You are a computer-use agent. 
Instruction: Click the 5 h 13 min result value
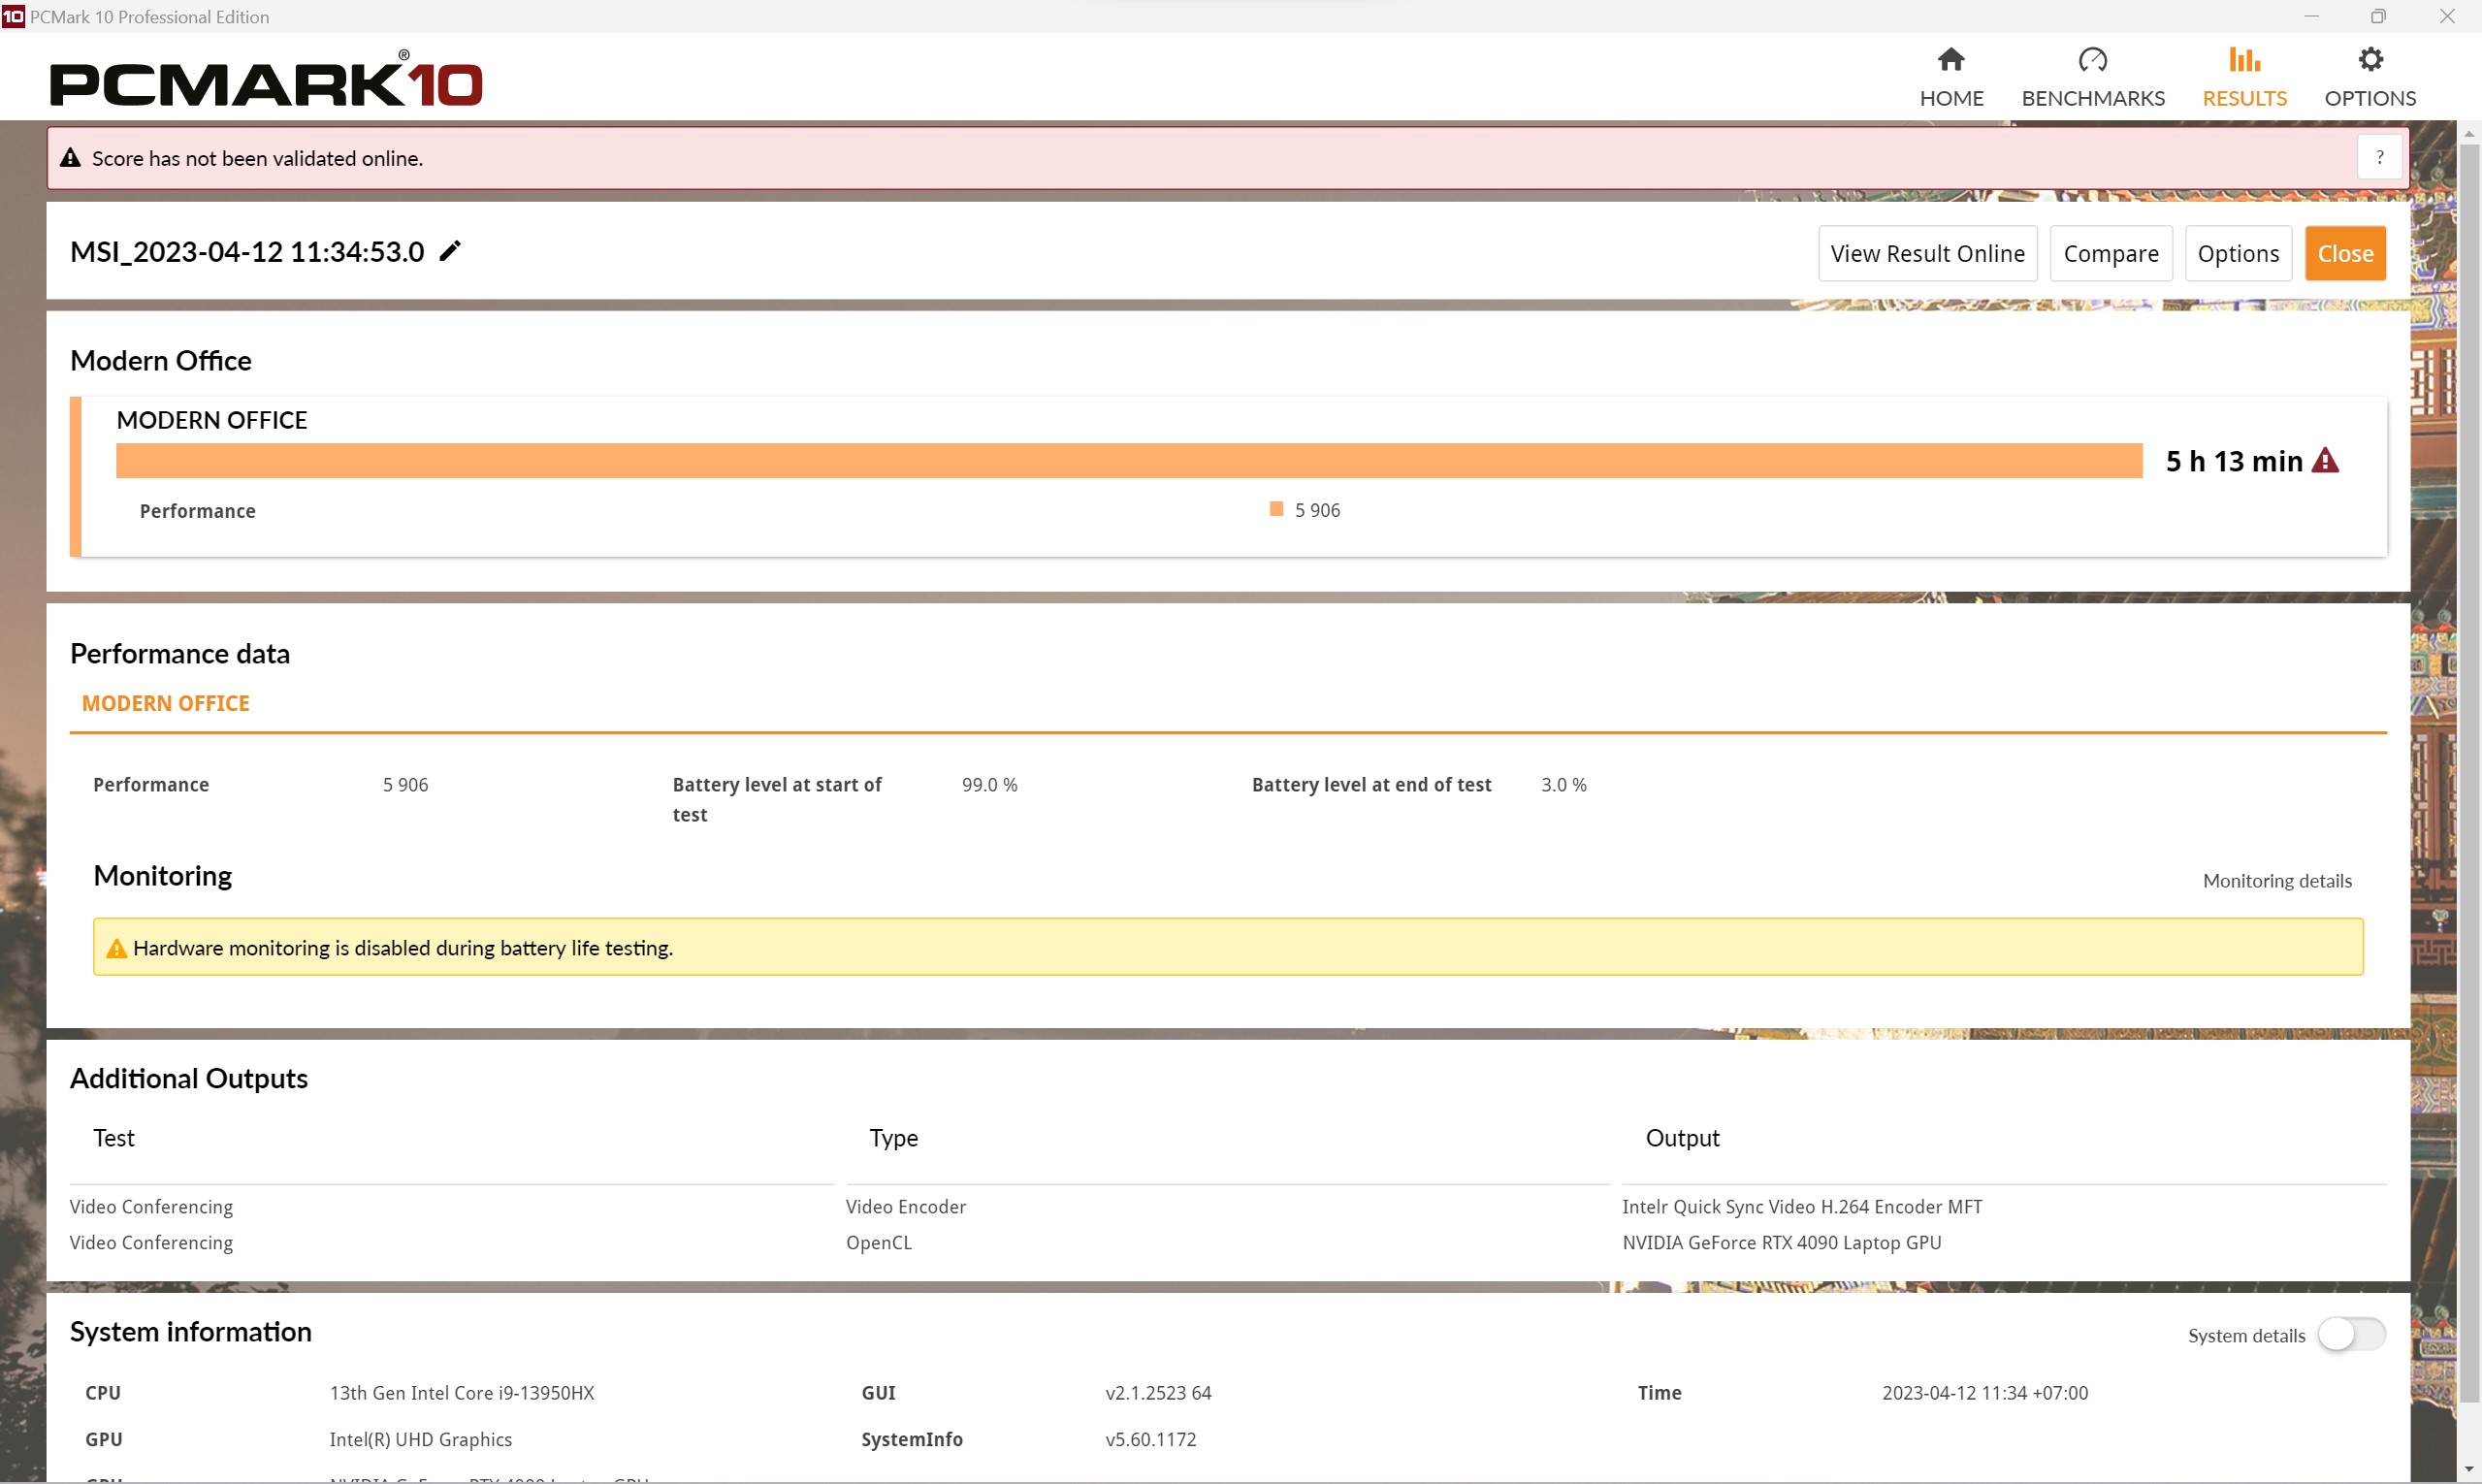tap(2234, 461)
